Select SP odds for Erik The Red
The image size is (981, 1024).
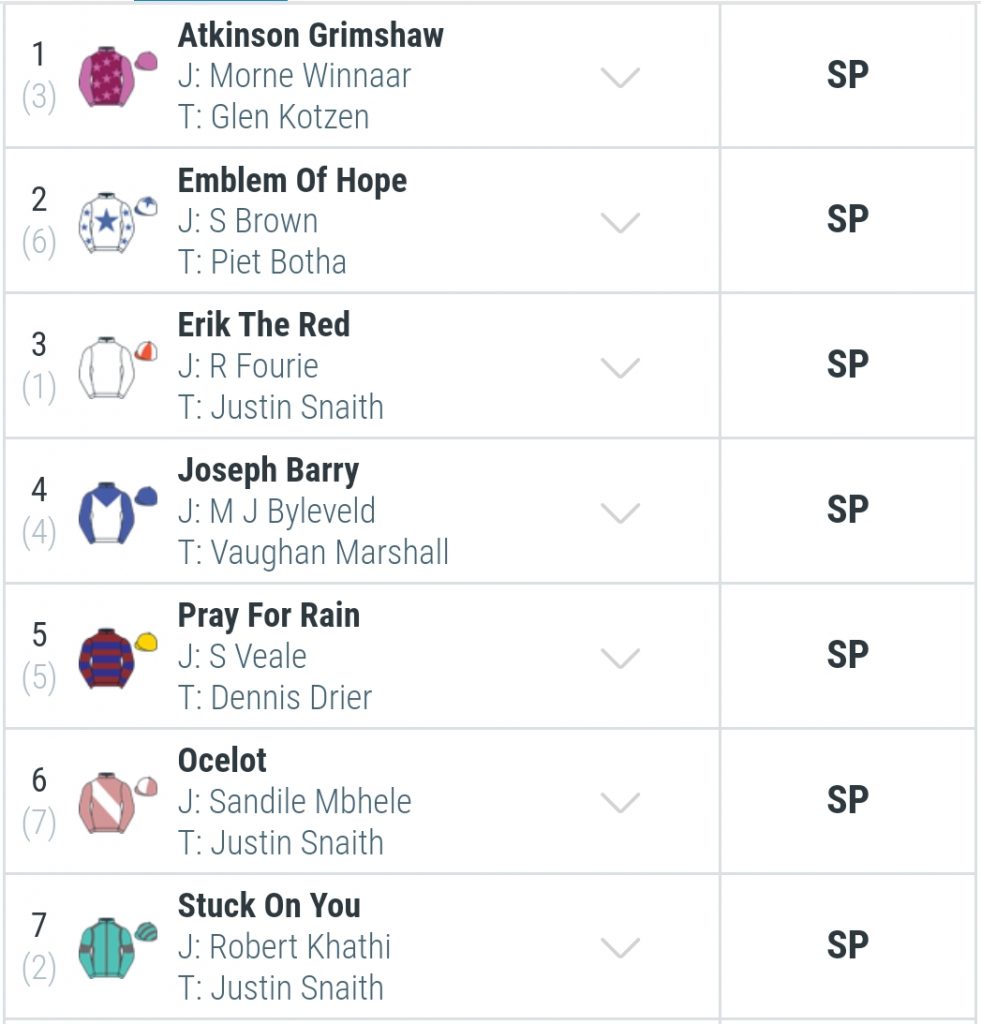coord(848,365)
